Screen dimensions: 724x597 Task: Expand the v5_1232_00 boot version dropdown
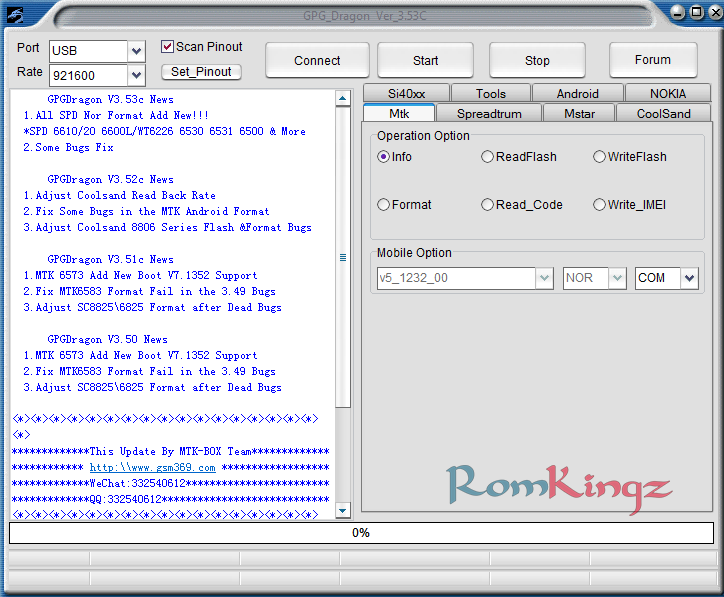(x=544, y=278)
